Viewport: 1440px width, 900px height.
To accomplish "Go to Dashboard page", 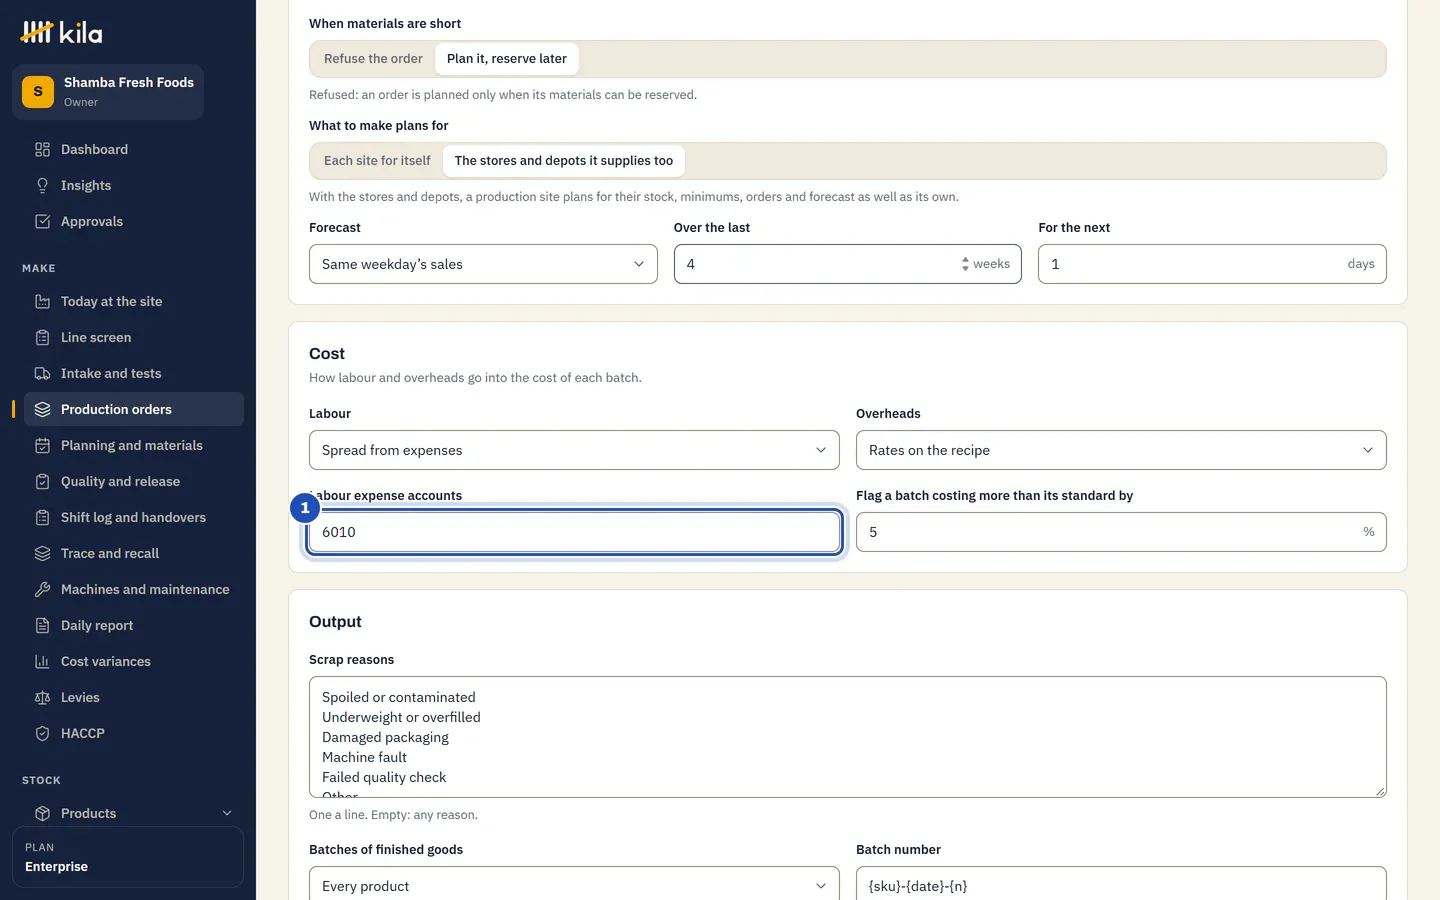I will [134, 150].
